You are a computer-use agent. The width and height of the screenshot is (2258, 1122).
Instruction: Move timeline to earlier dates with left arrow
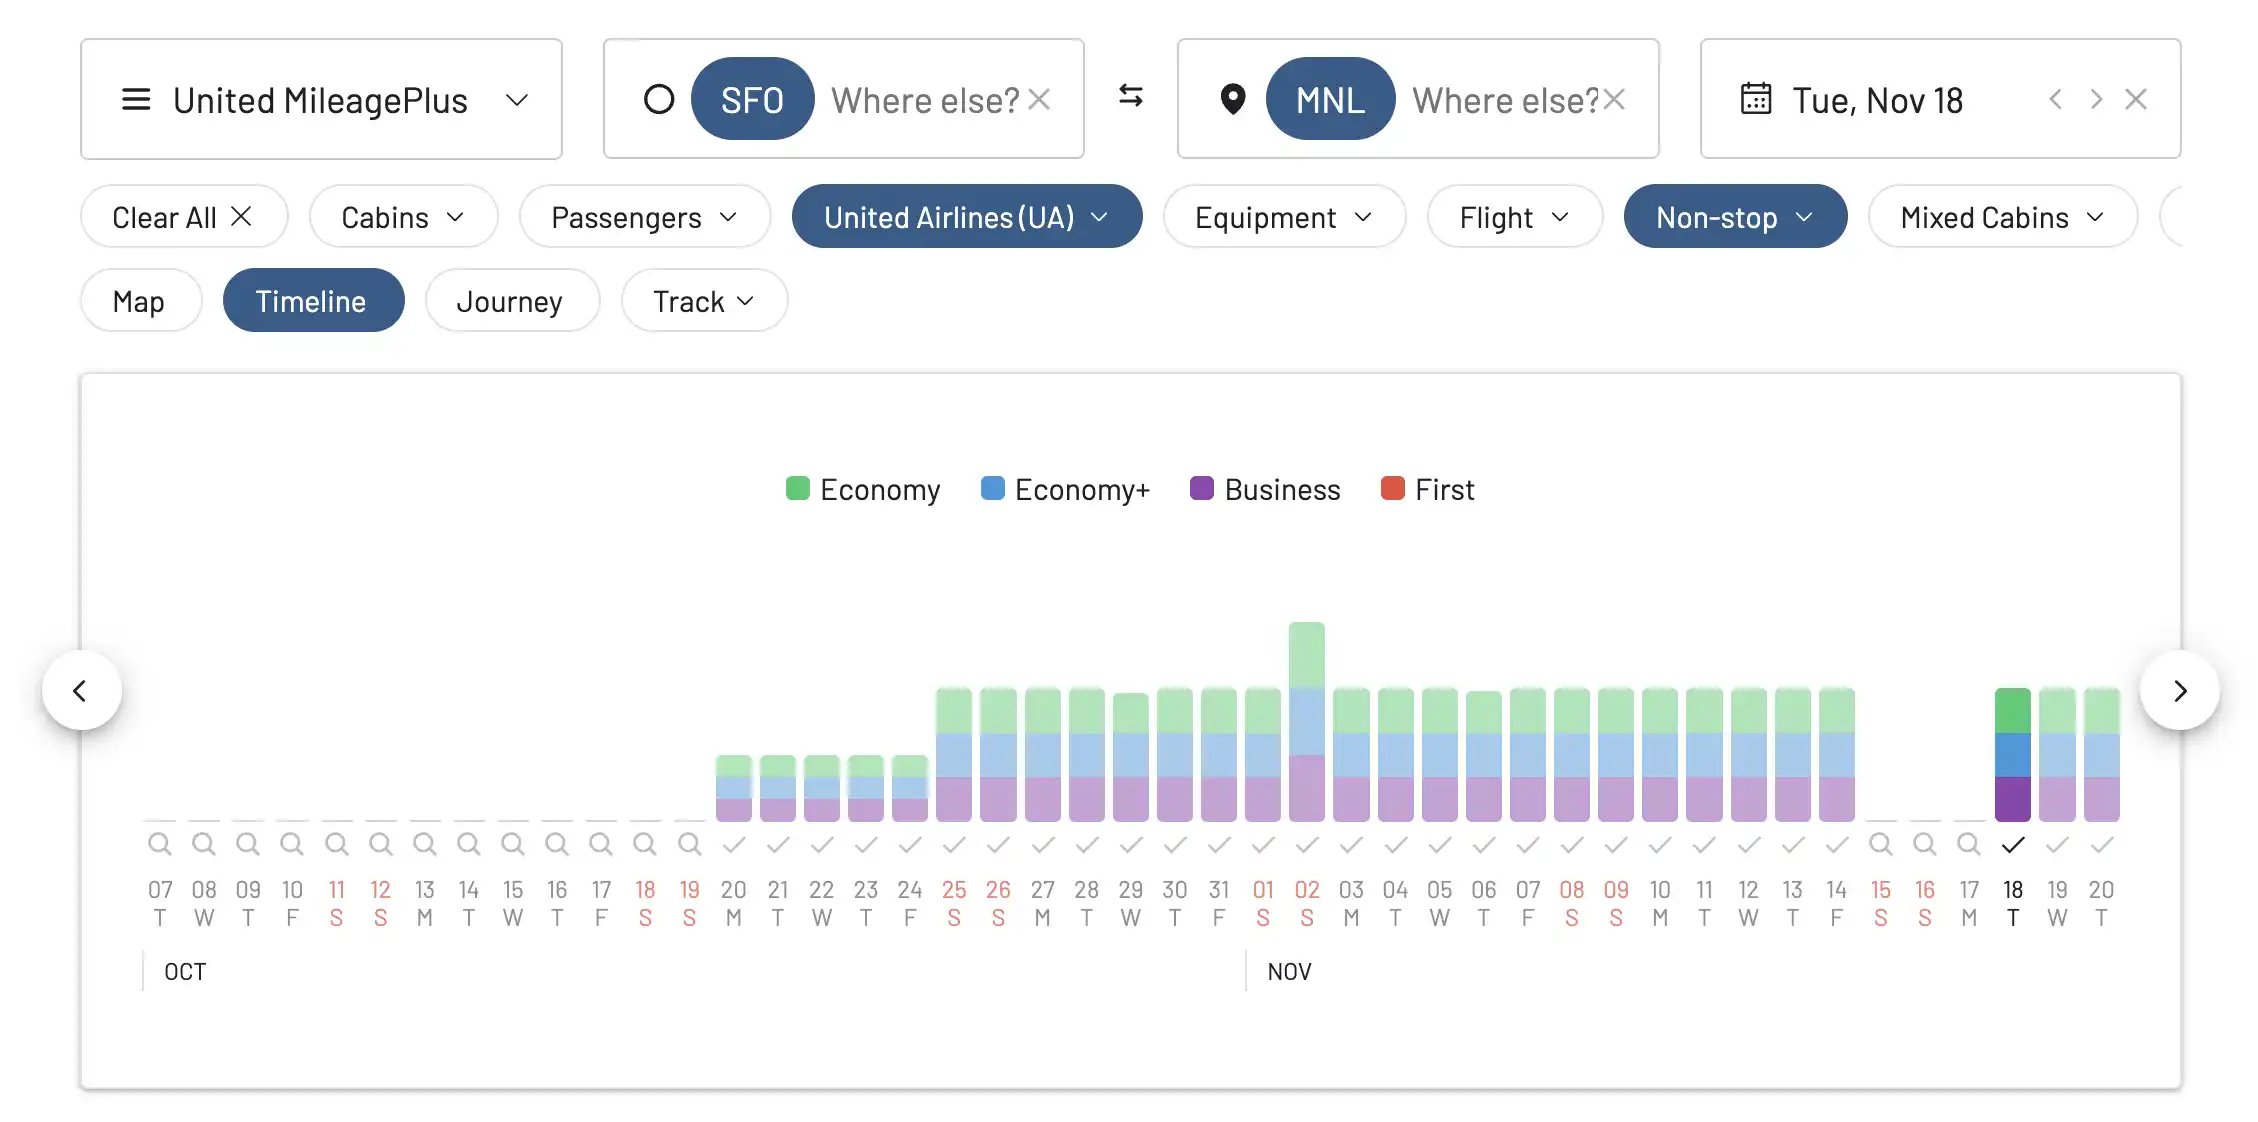coord(81,690)
